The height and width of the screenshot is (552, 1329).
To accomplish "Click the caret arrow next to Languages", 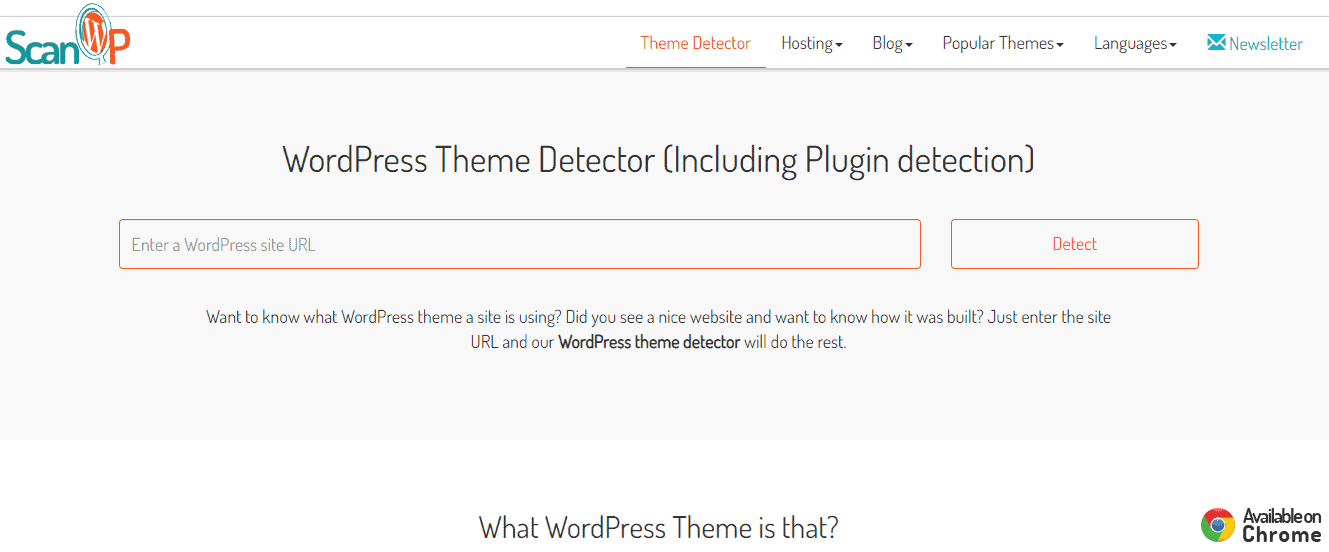I will (1172, 45).
